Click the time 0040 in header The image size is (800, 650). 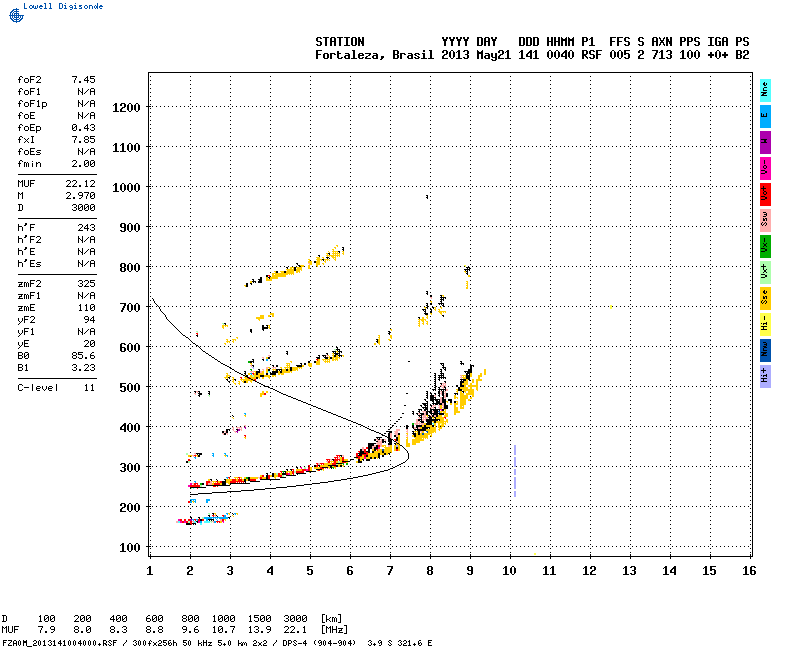pyautogui.click(x=560, y=55)
